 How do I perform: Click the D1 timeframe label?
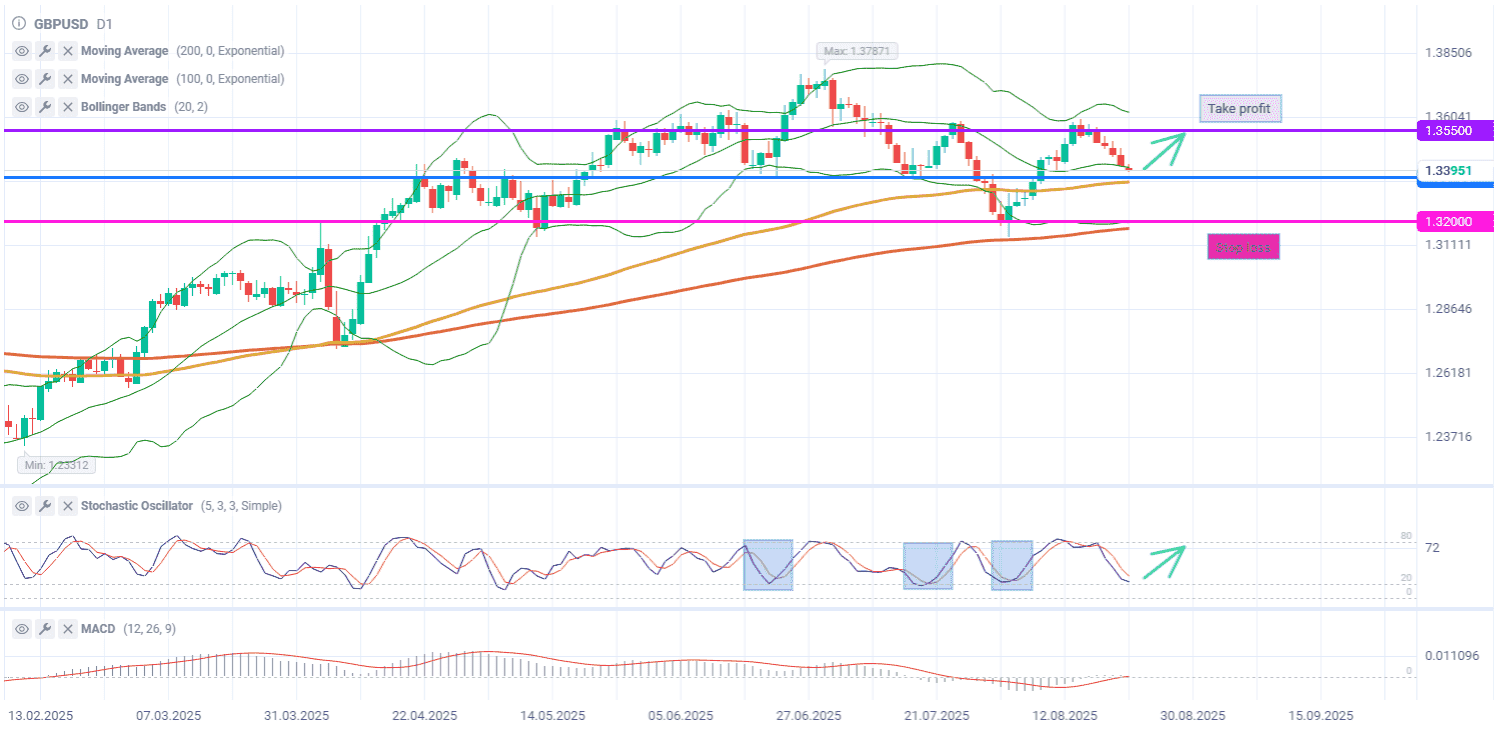tap(105, 22)
